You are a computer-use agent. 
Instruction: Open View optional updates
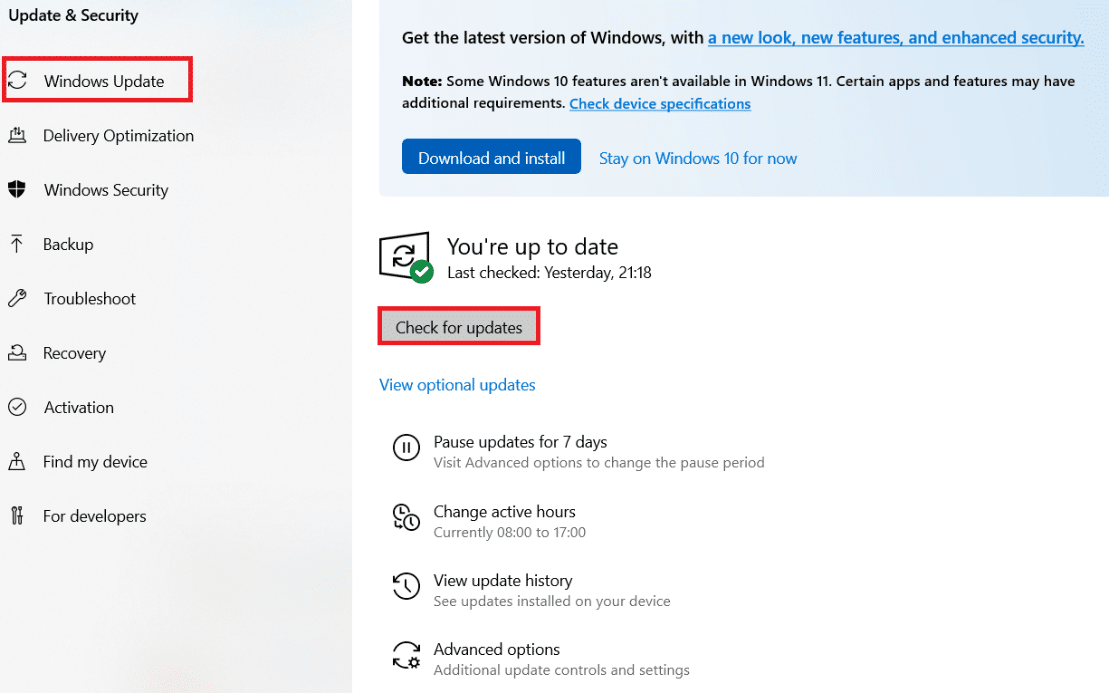(x=457, y=384)
